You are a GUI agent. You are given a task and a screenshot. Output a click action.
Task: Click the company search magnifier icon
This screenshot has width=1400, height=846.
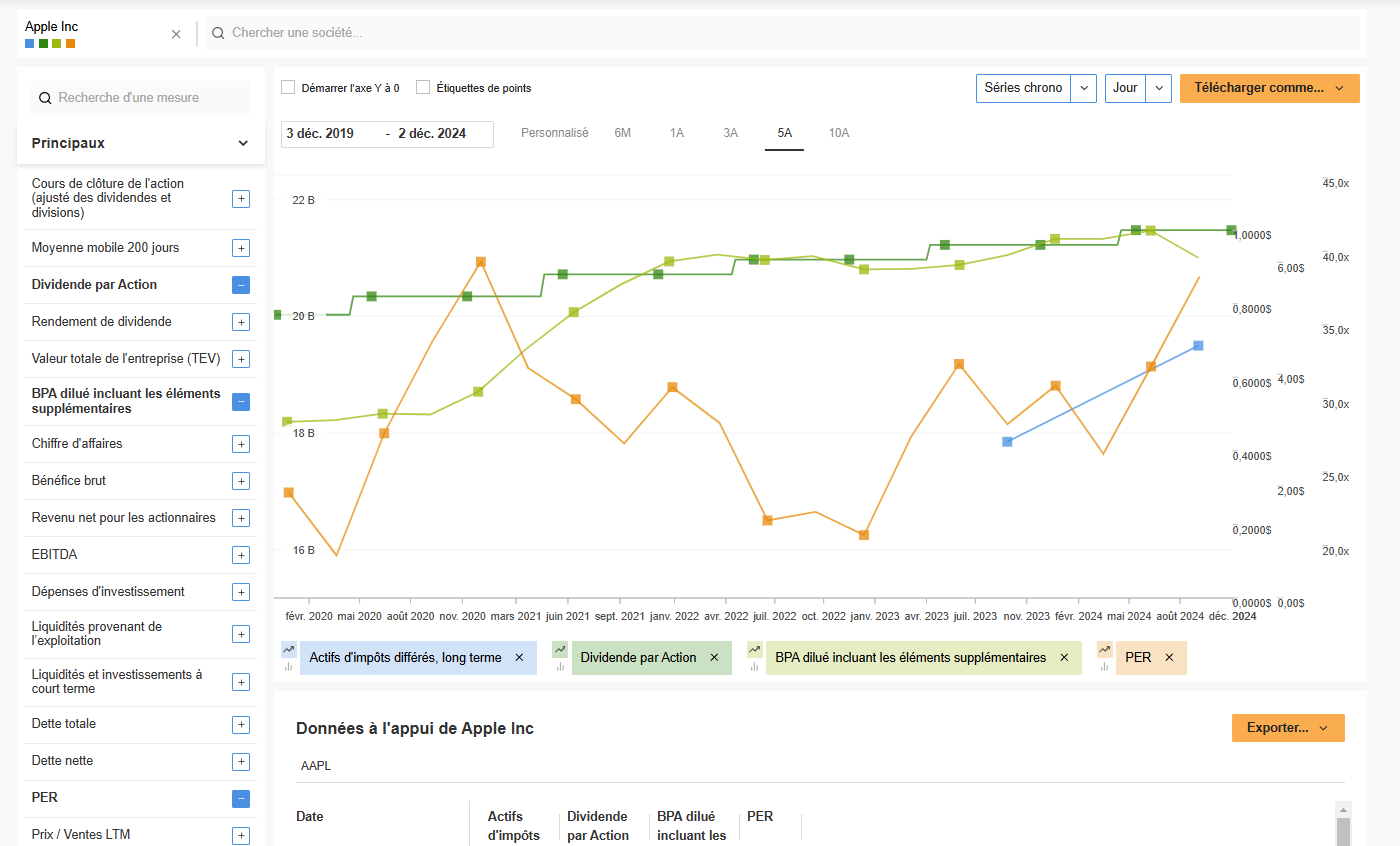coord(218,33)
